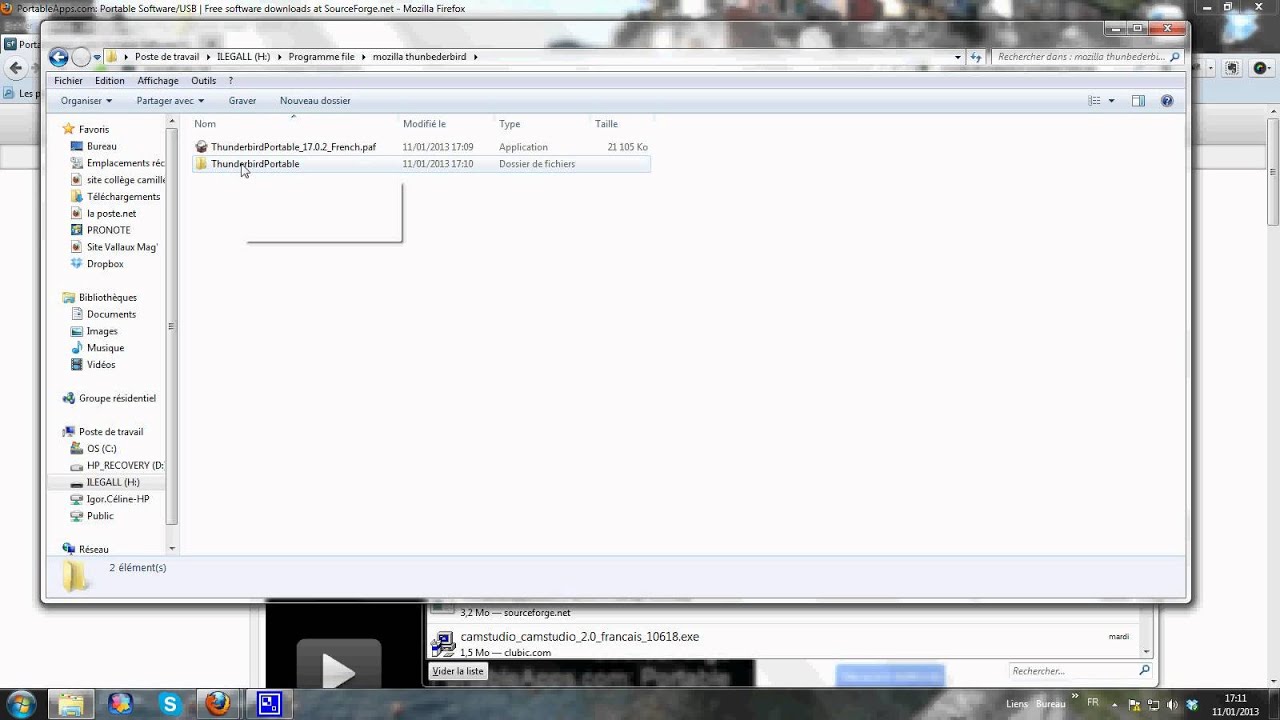Open the address bar history dropdown arrow
Screen dimensions: 1280x720
click(958, 57)
